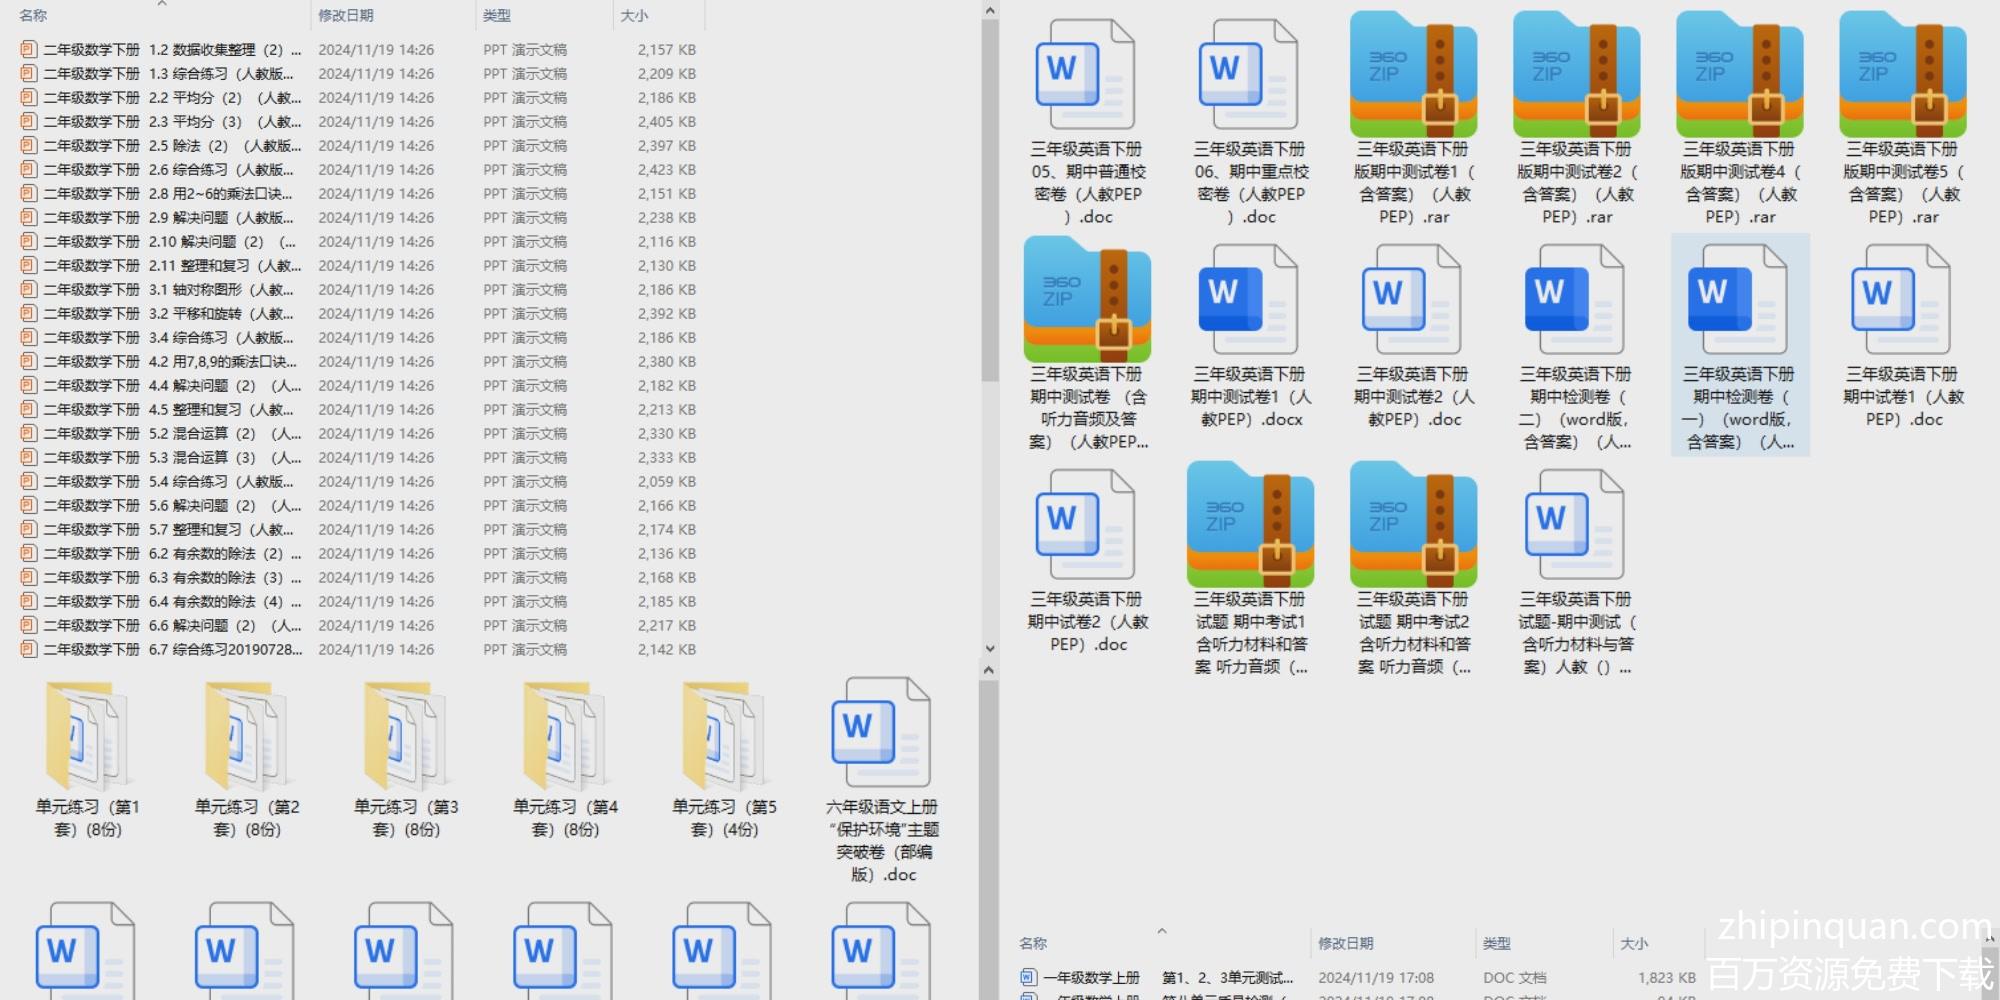
Task: Open the 单元练习（第1套）(8份) folder
Action: point(87,738)
